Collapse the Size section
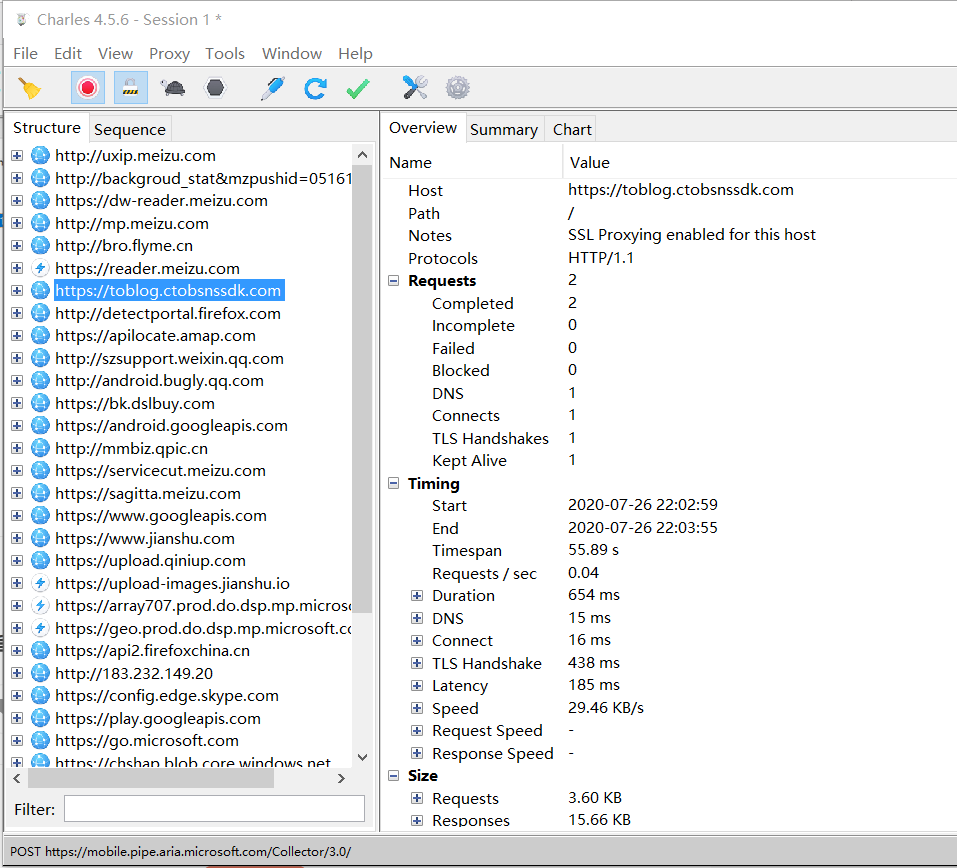Viewport: 957px width, 868px height. click(394, 776)
